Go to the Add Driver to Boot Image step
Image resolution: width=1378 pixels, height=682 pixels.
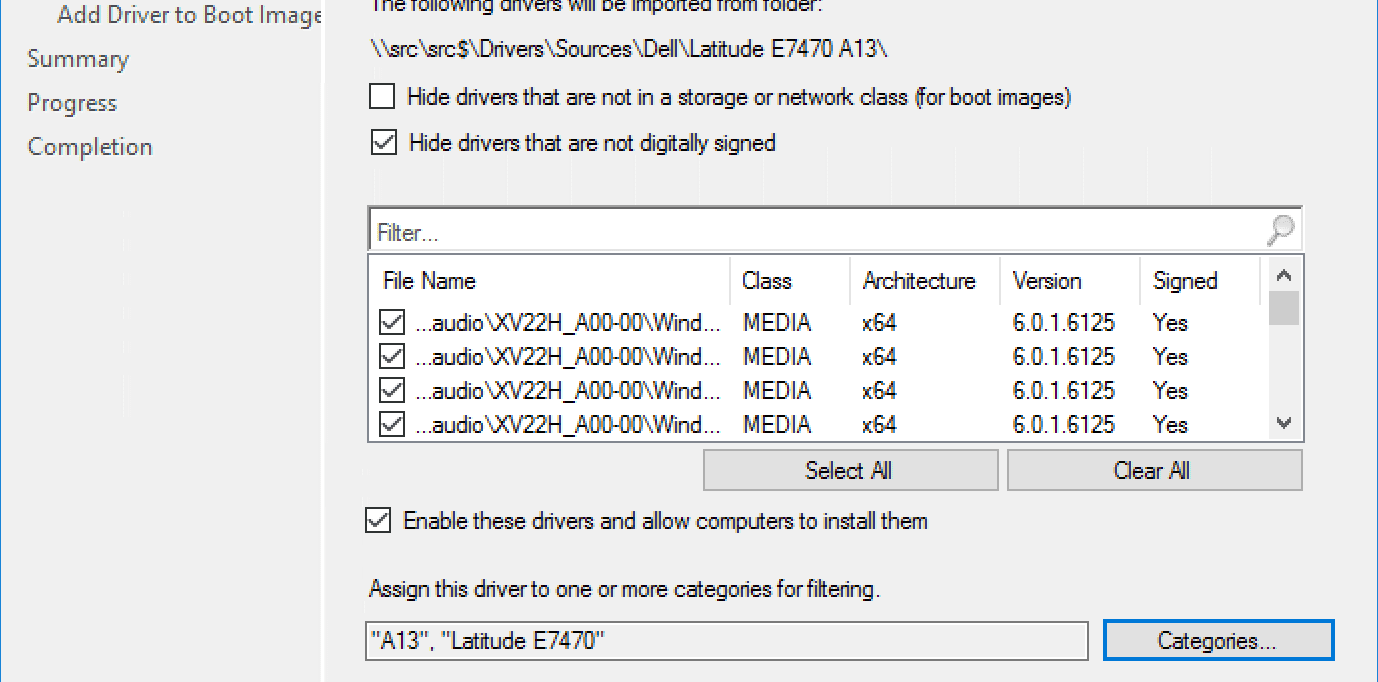click(x=186, y=15)
